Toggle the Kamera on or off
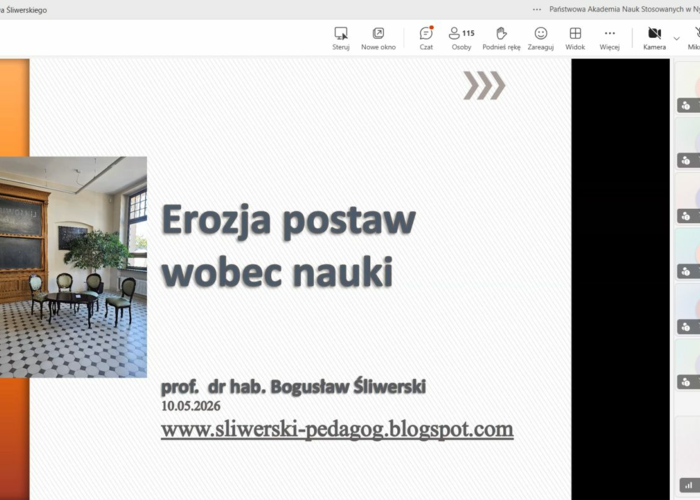Viewport: 700px width, 500px height. coord(654,38)
